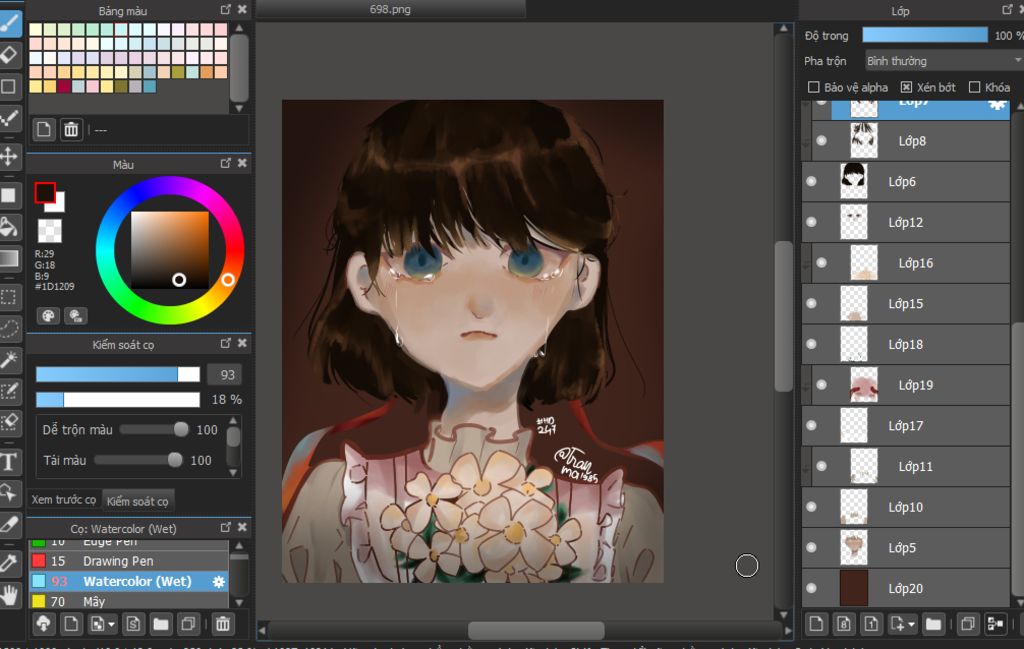Undock the Màu color panel
This screenshot has width=1024, height=649.
tap(225, 163)
